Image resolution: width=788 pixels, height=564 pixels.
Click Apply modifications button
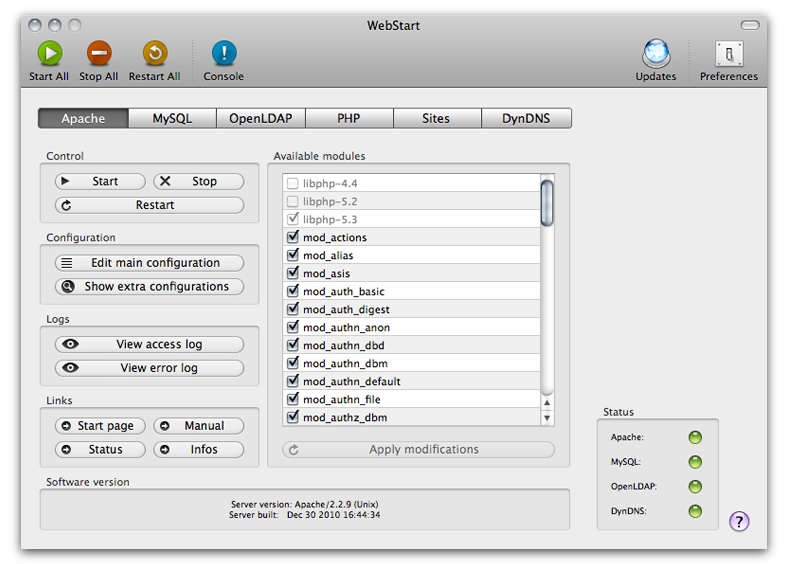click(x=419, y=449)
